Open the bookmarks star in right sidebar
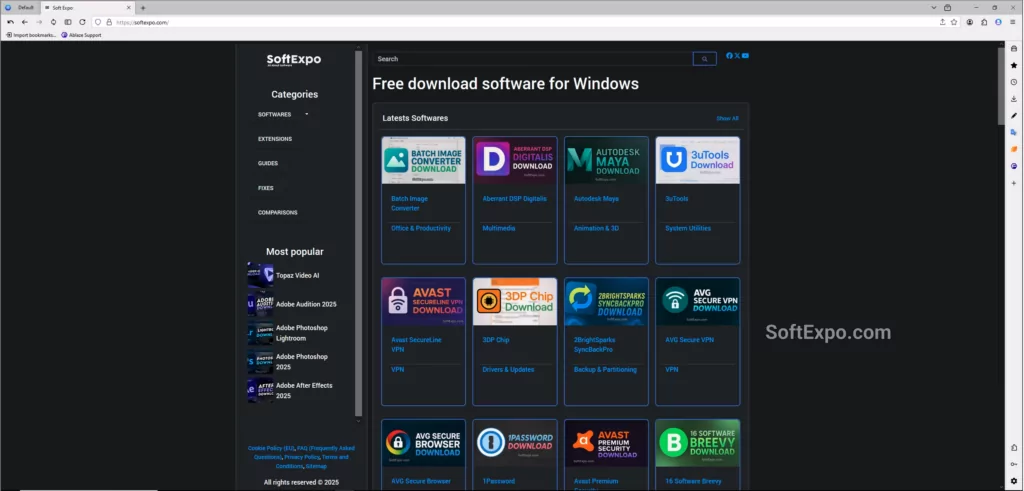 point(1014,65)
